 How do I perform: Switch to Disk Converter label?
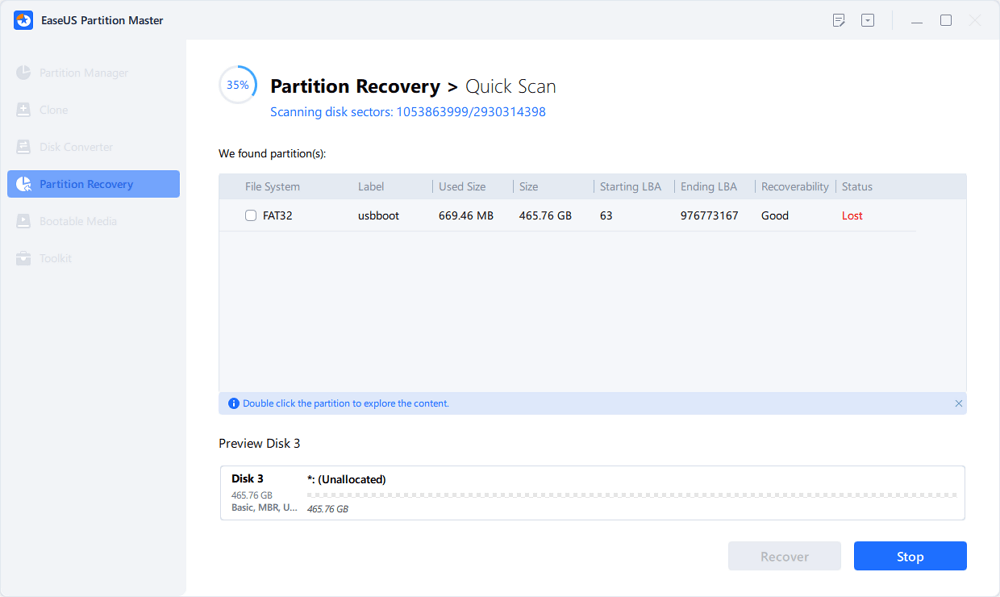(x=76, y=147)
